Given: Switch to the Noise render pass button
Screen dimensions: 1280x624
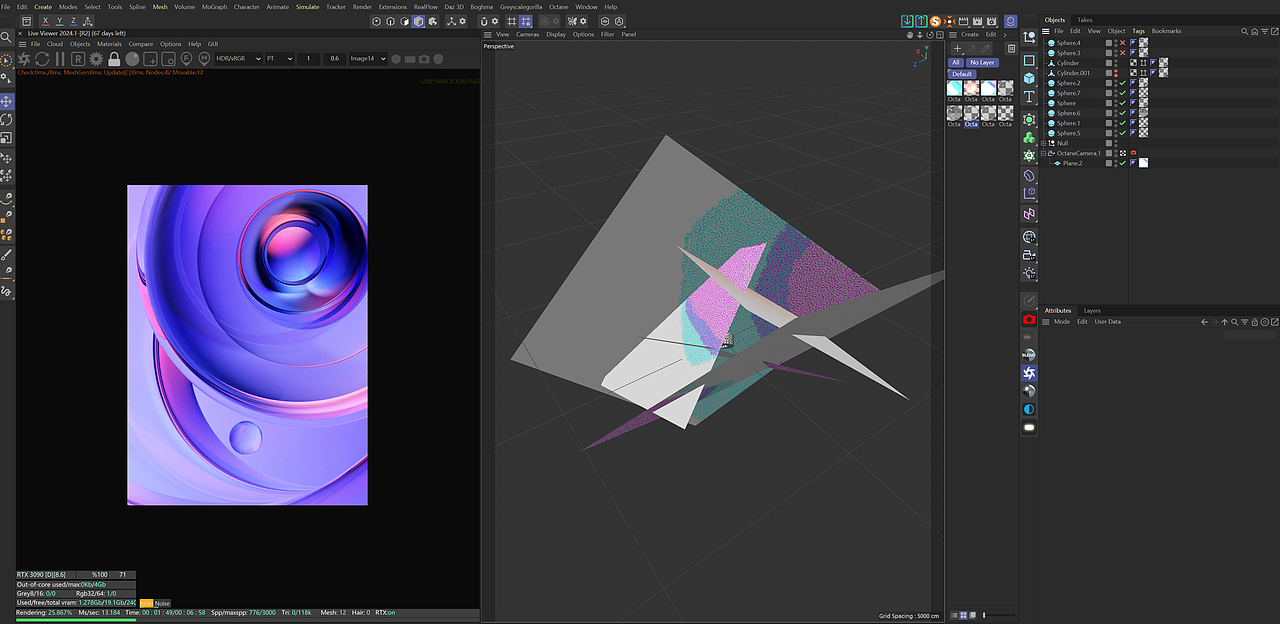Looking at the screenshot, I should [162, 603].
